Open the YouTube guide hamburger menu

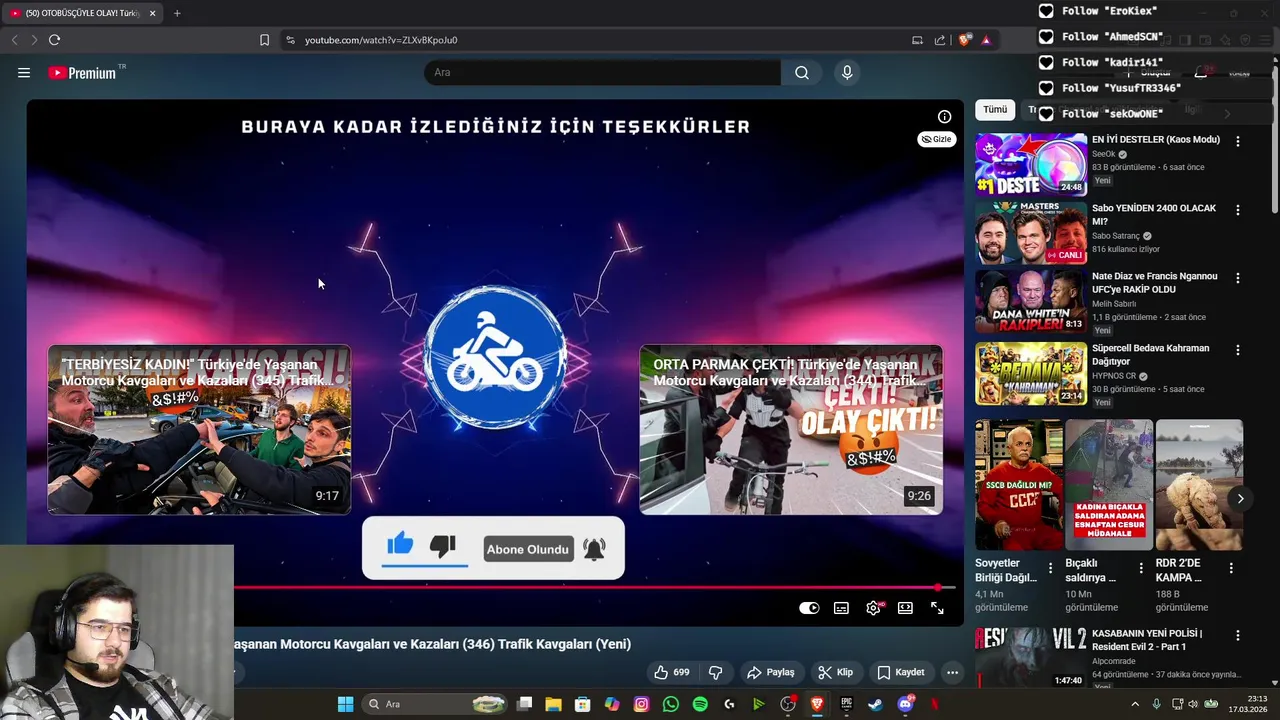24,73
